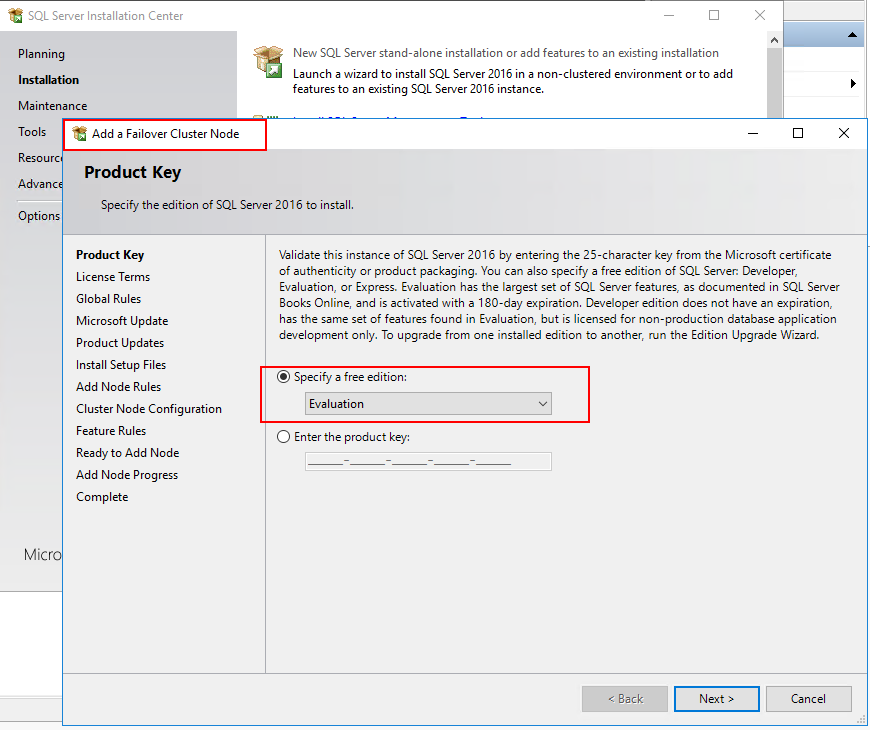Viewport: 870px width, 730px height.
Task: Click the License Terms wizard step
Action: click(113, 277)
